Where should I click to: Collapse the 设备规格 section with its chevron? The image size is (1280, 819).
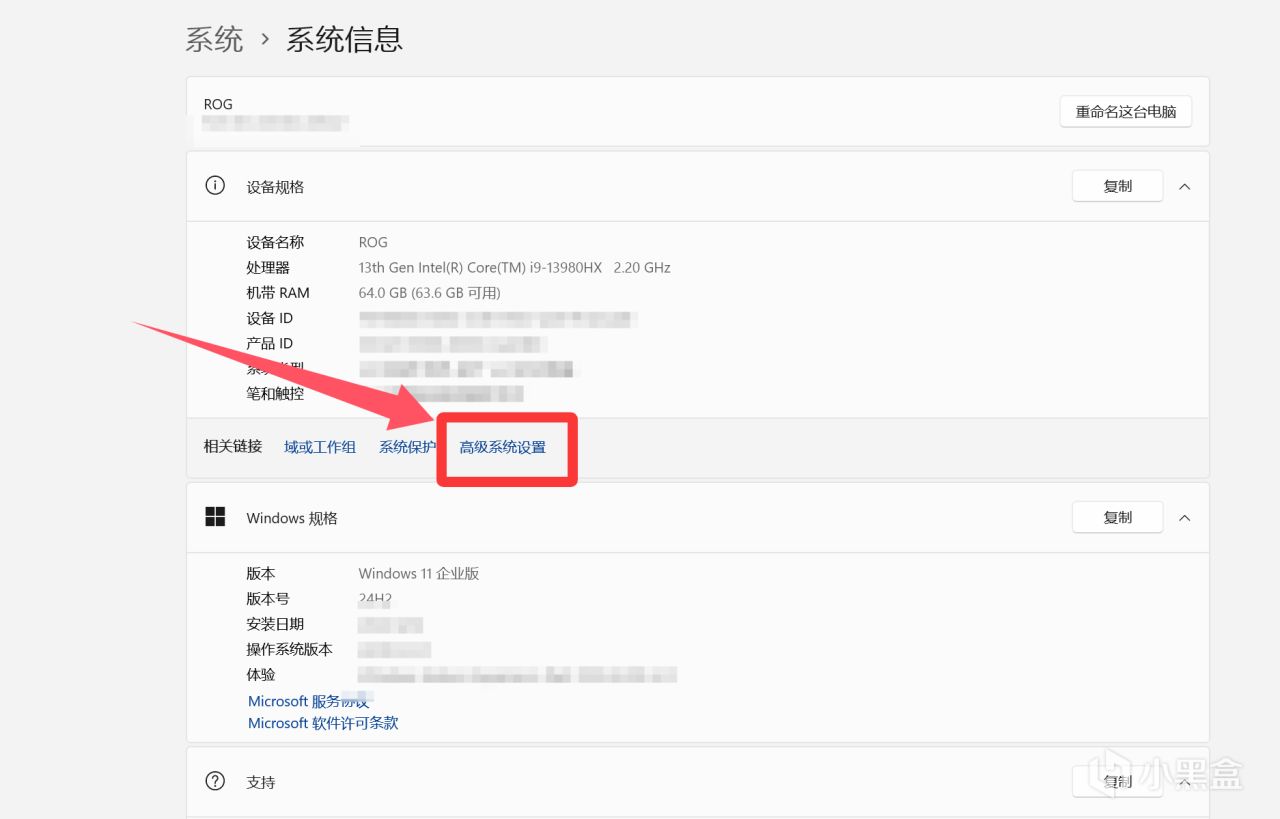tap(1185, 186)
